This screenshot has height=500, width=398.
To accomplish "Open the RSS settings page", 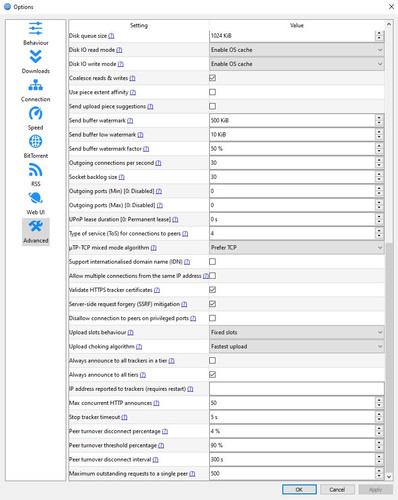I will coord(36,175).
